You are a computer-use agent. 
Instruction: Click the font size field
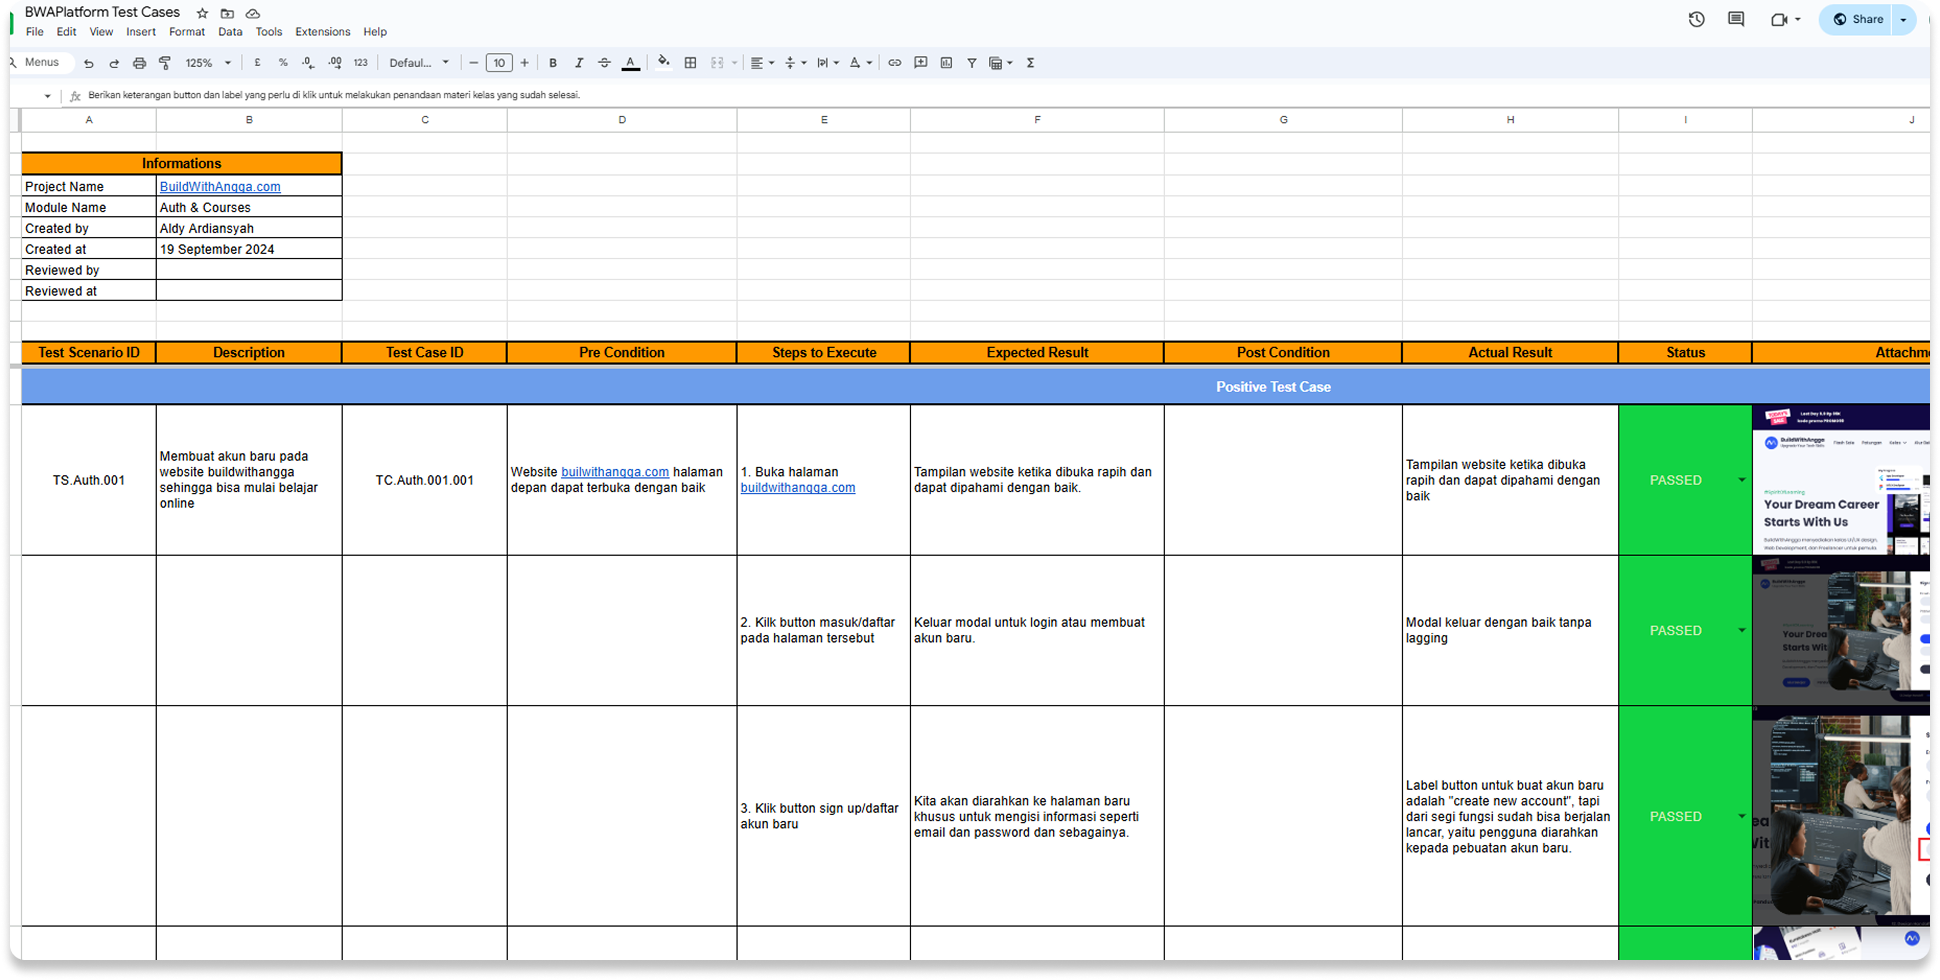click(x=499, y=63)
